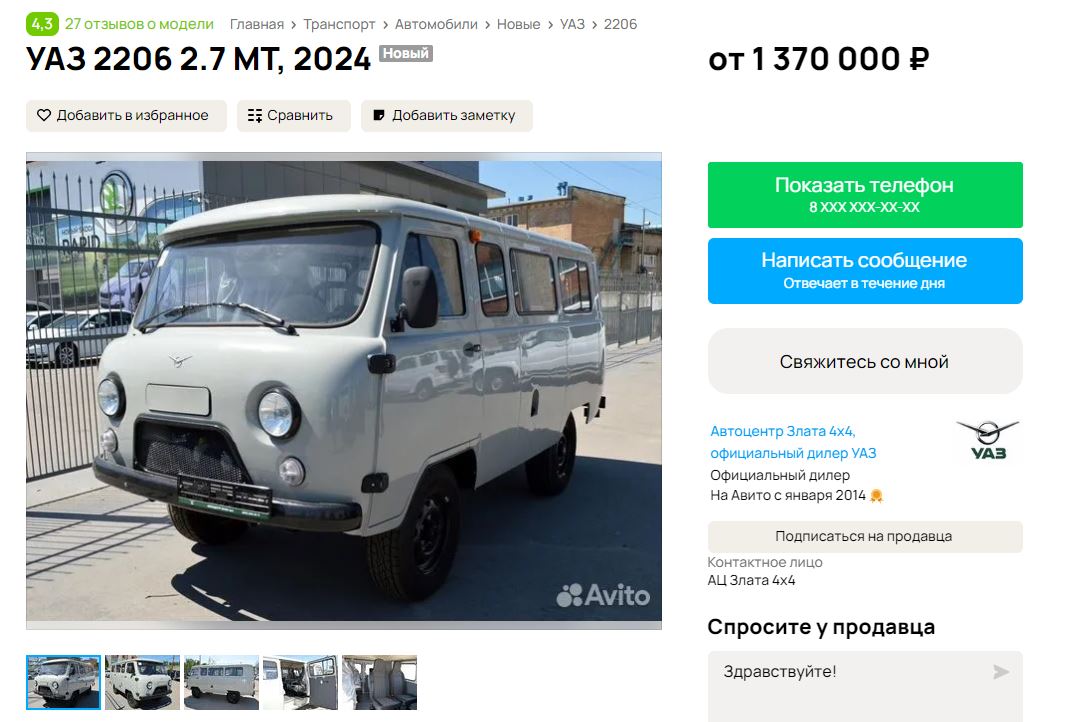Screen dimensions: 1086x722
Task: Click the Здравствуйте message input field
Action: [865, 686]
